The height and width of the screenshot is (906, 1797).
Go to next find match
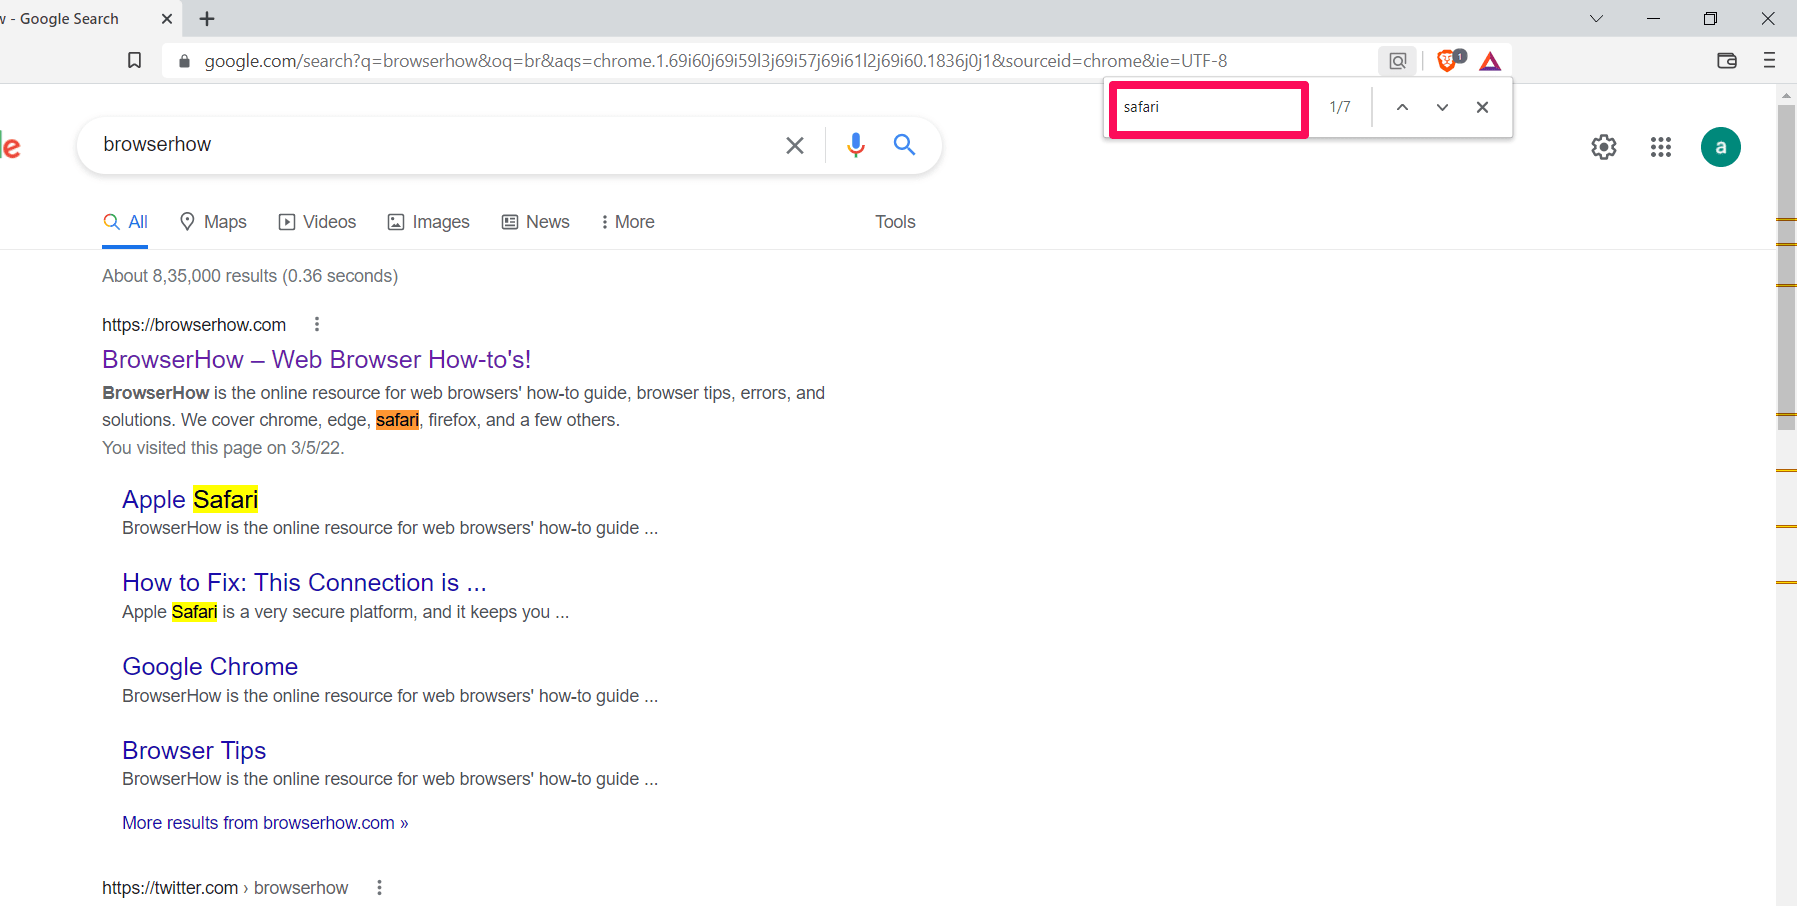pos(1442,107)
